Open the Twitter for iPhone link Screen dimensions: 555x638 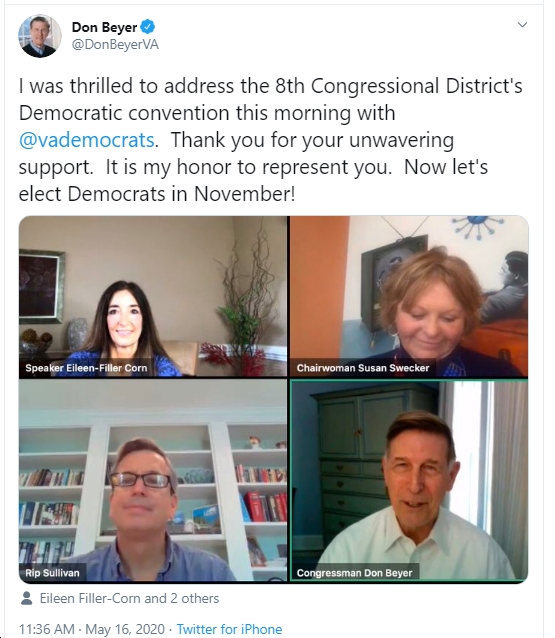pos(229,629)
